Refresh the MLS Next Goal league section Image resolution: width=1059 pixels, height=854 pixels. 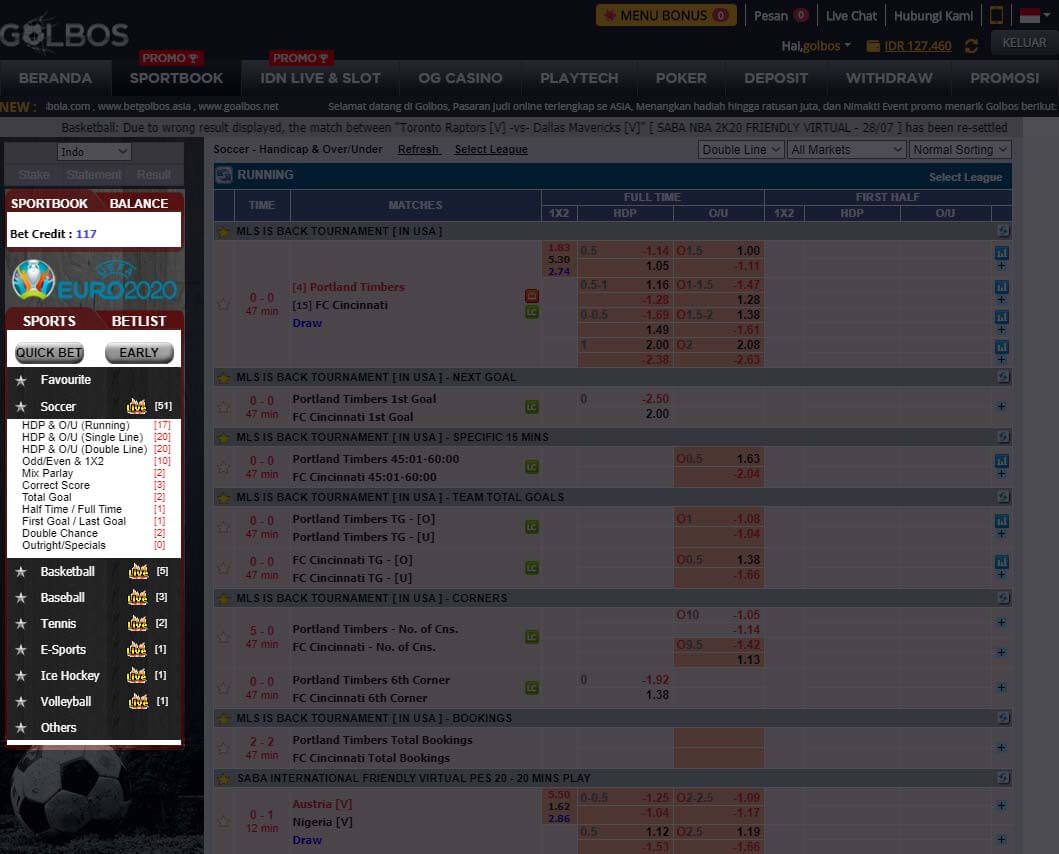click(1003, 377)
